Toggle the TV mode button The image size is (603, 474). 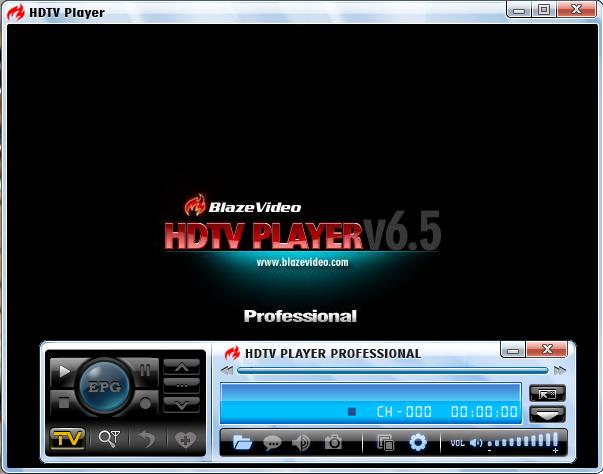tap(67, 439)
